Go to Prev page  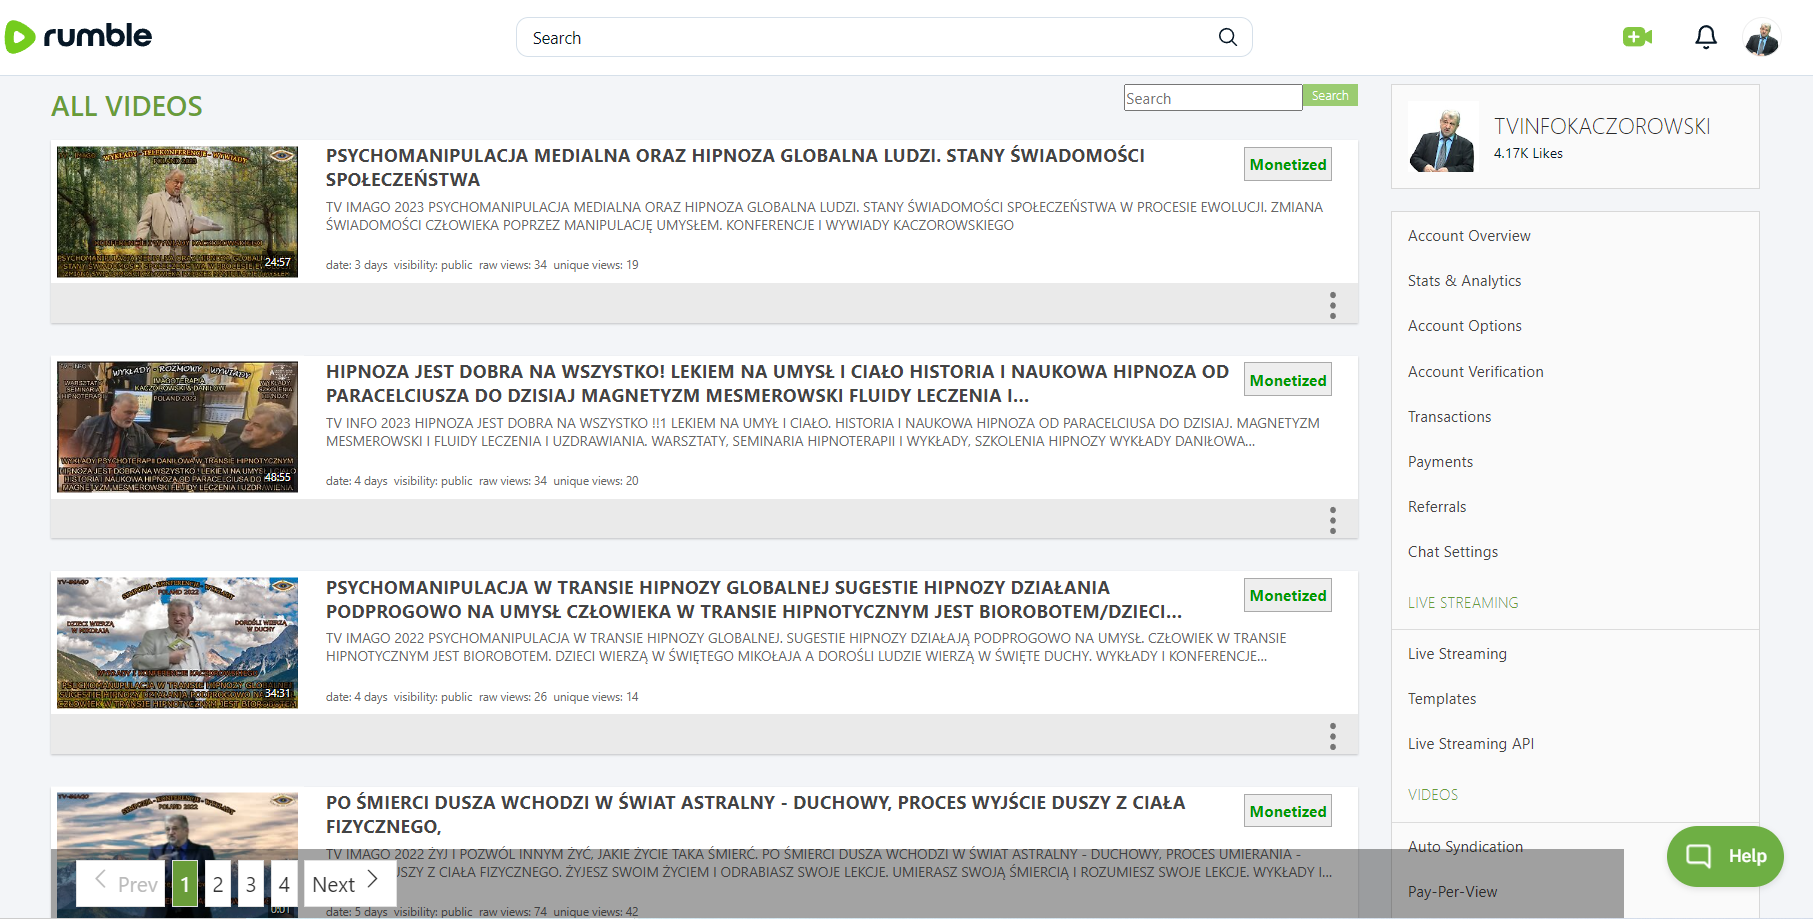pyautogui.click(x=121, y=884)
